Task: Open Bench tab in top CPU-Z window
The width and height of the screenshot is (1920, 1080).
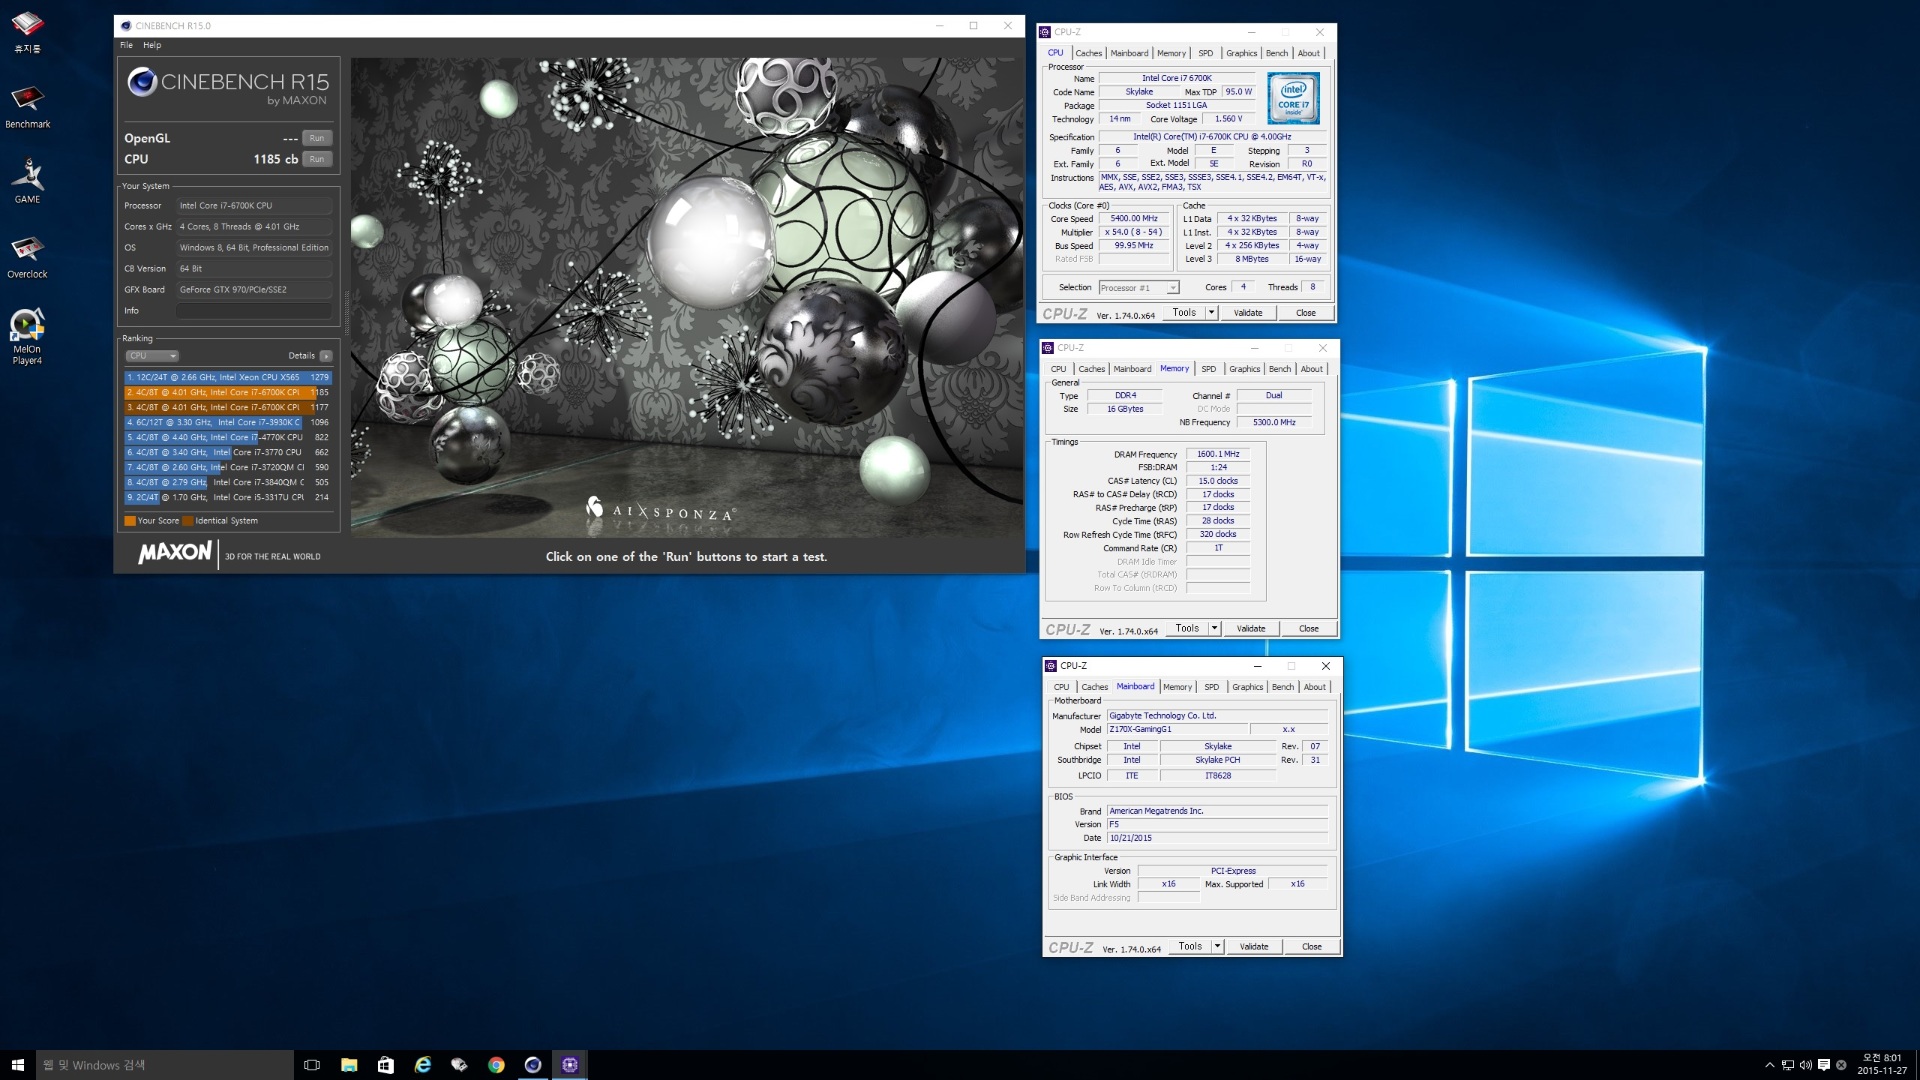Action: (1277, 53)
